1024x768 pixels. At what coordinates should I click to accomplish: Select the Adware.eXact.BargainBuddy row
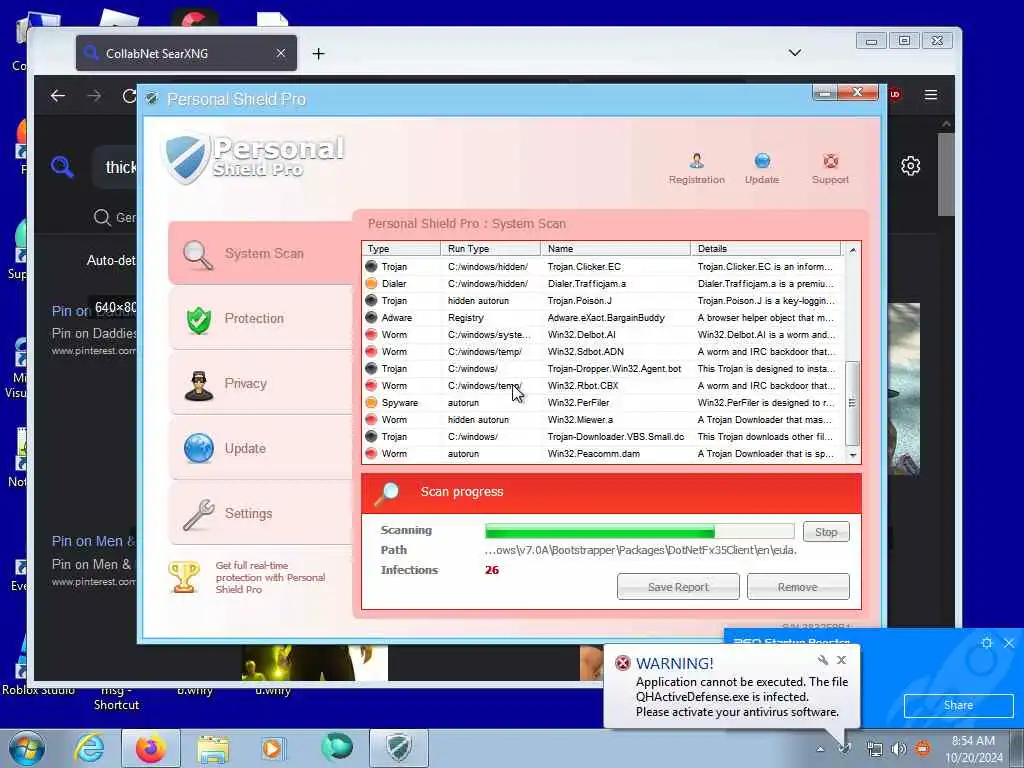pos(603,317)
